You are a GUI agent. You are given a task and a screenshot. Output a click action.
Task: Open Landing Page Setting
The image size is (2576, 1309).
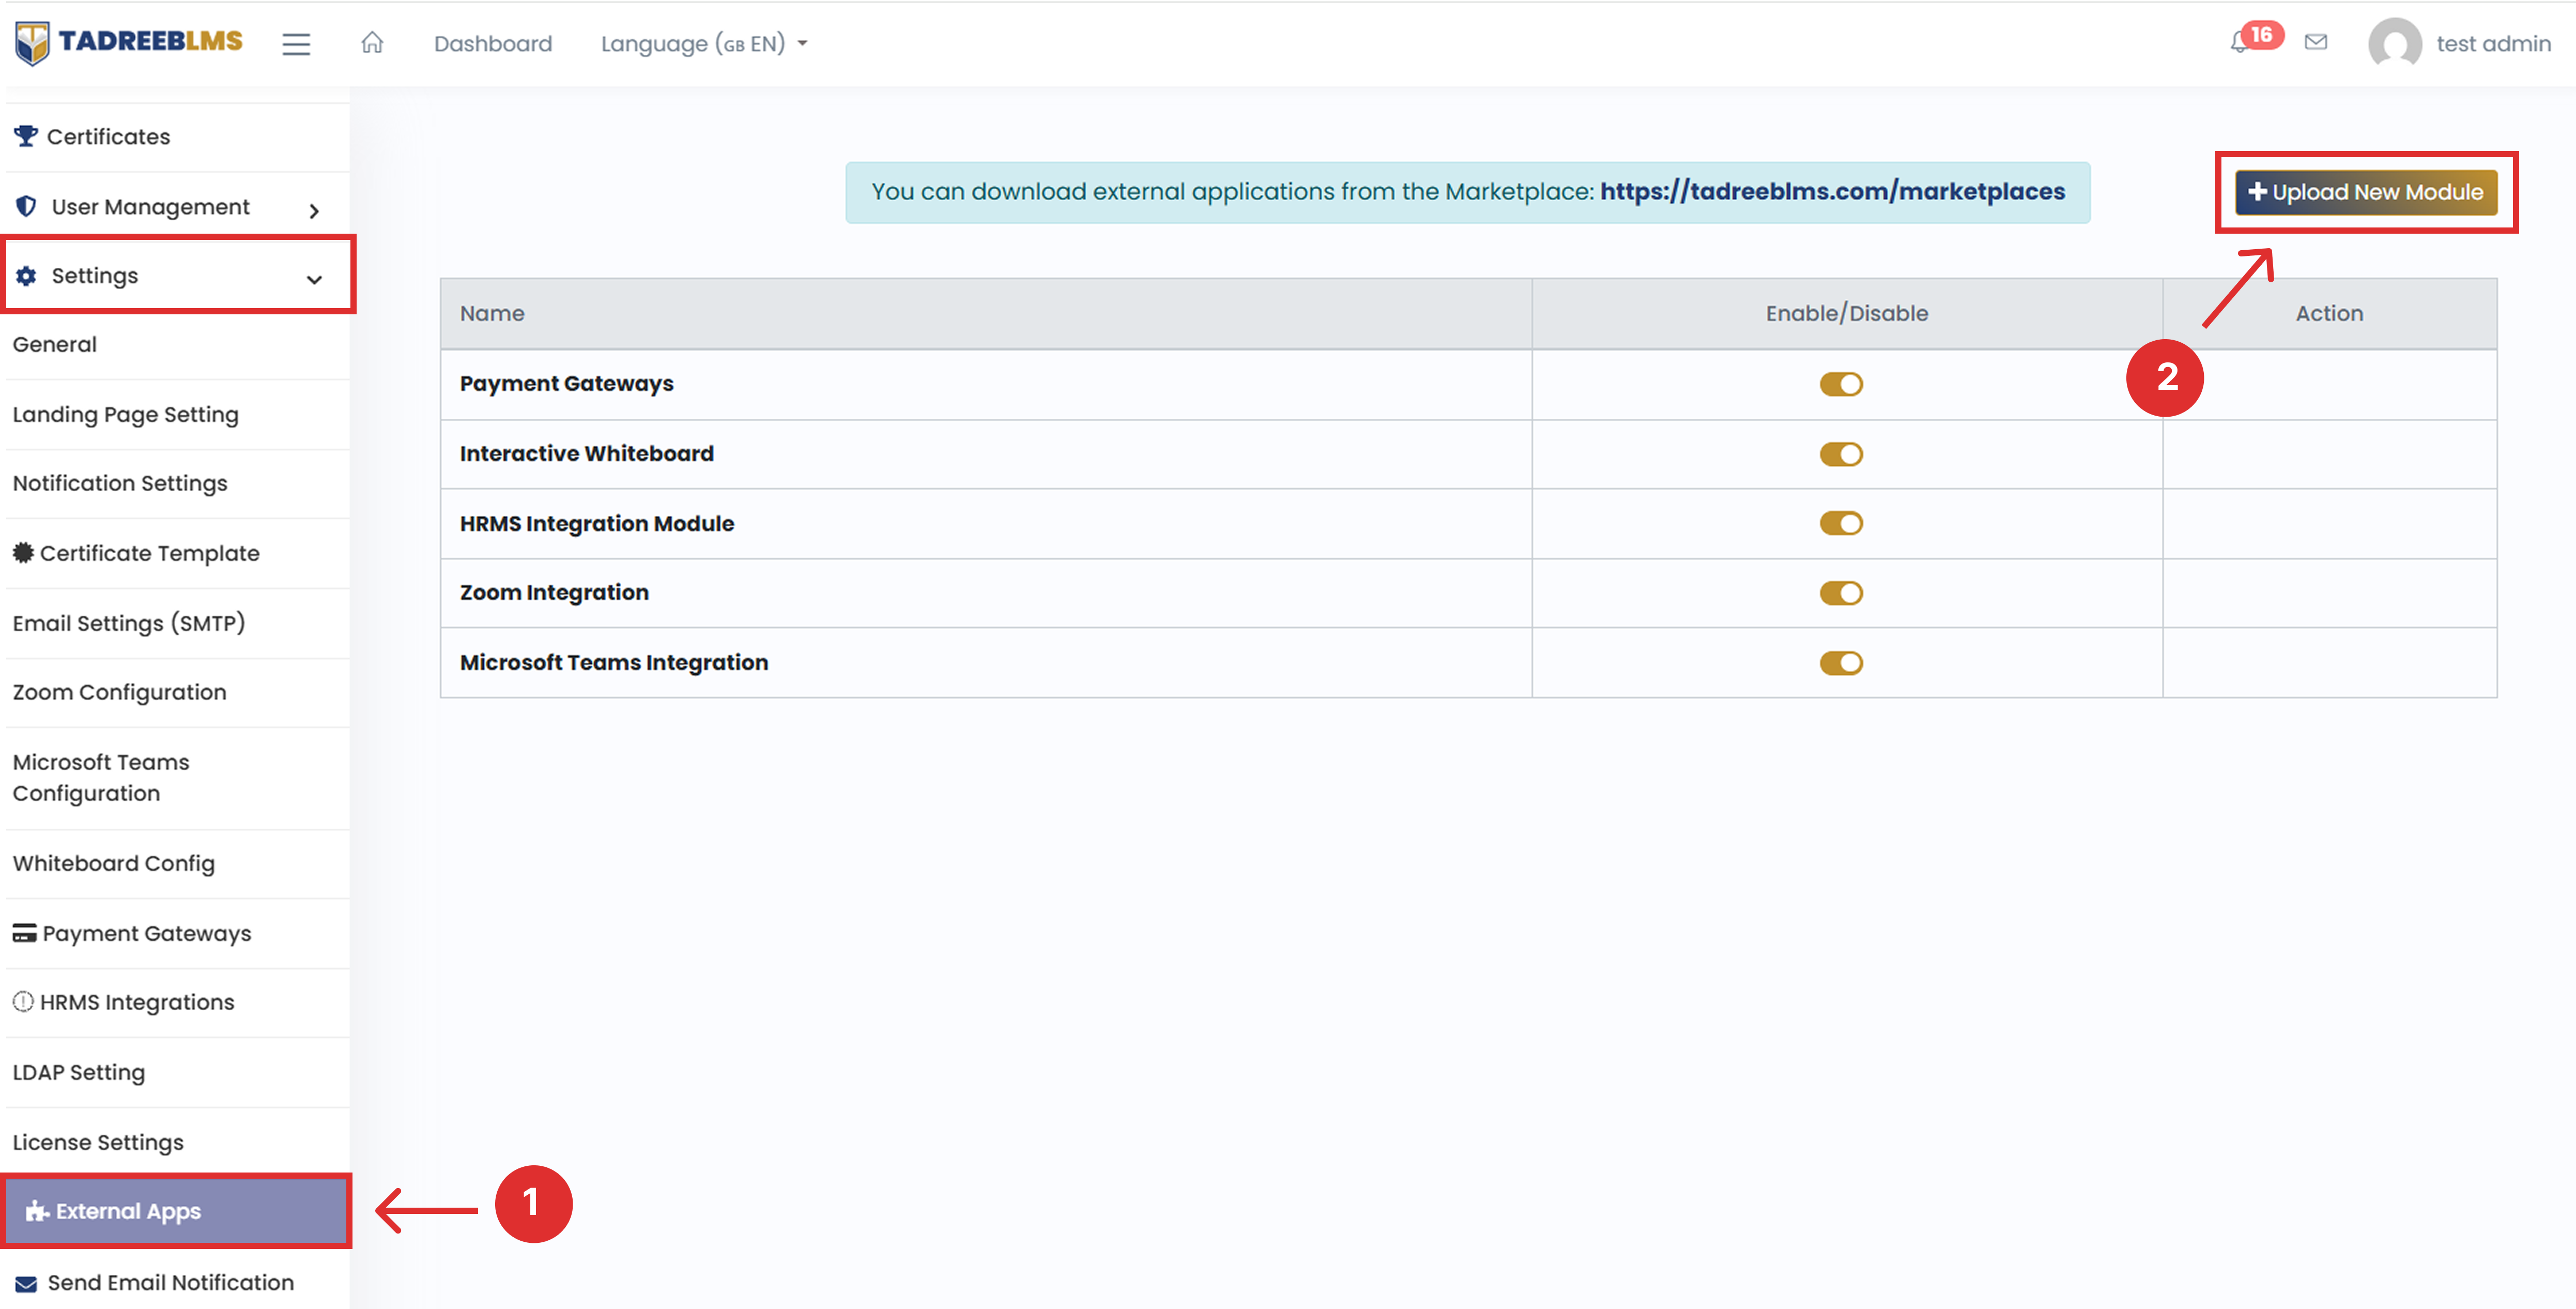coord(126,414)
